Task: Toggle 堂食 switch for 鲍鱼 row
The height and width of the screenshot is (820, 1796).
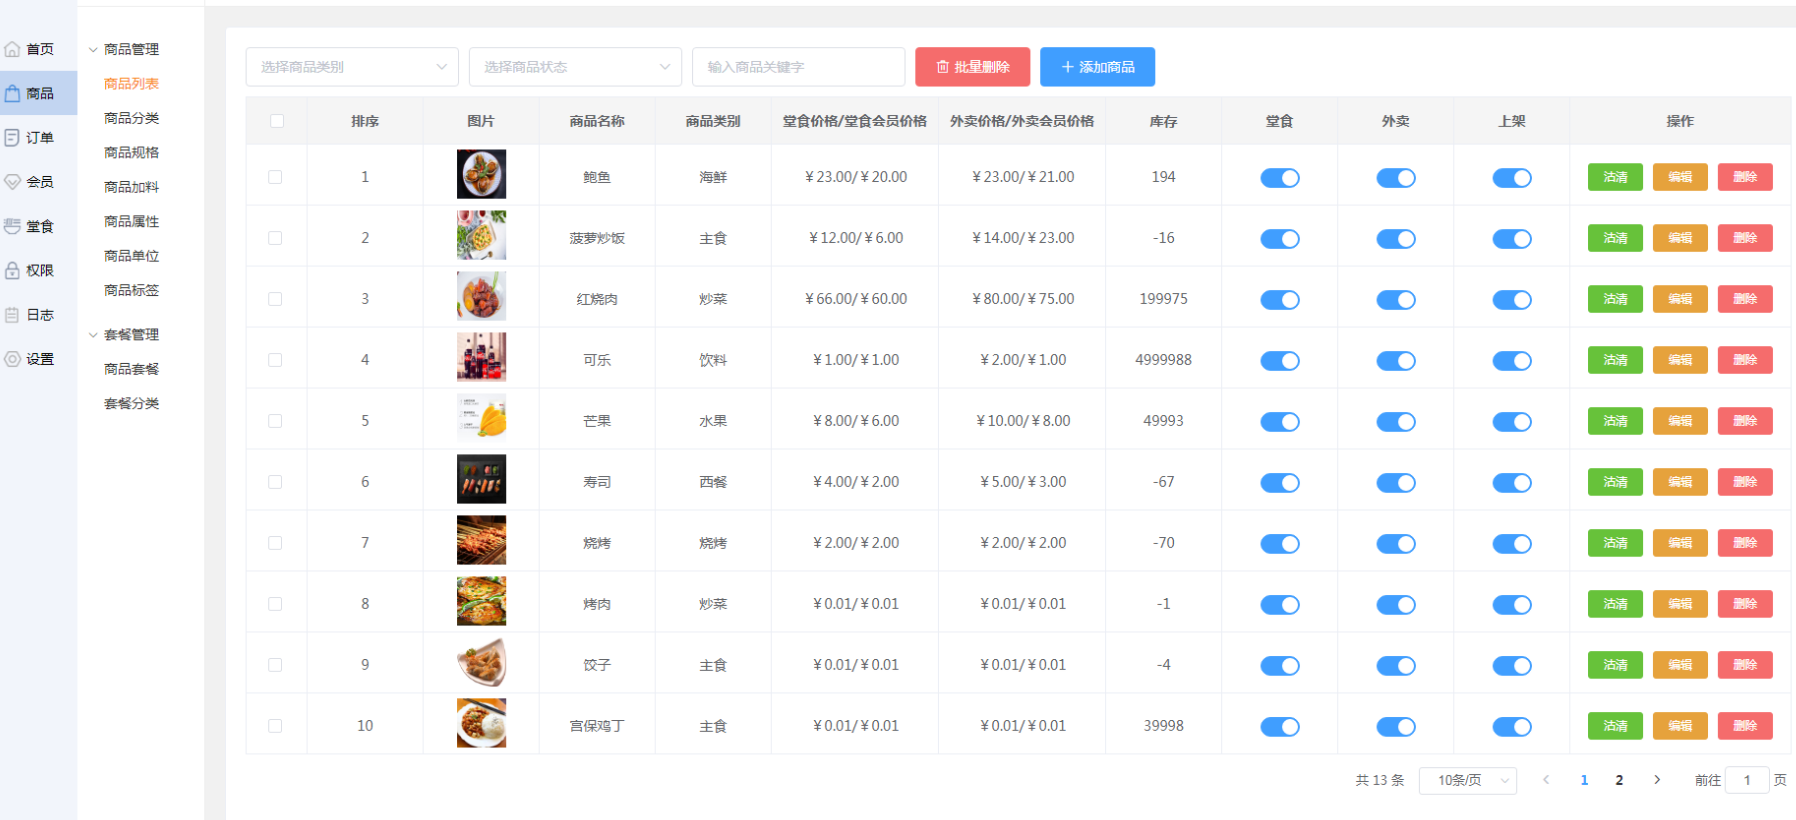Action: pos(1279,178)
